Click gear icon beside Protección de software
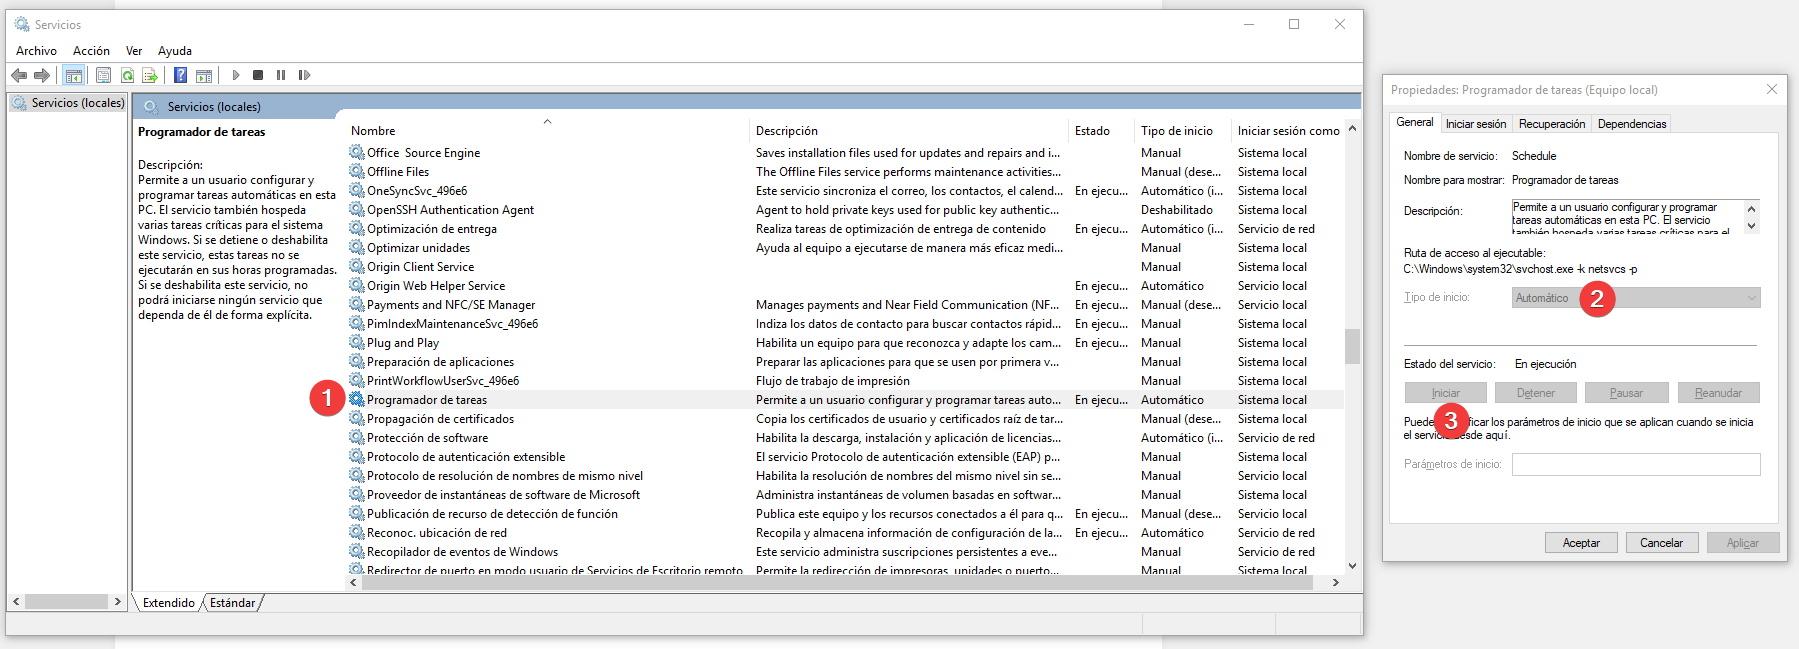 pos(357,437)
